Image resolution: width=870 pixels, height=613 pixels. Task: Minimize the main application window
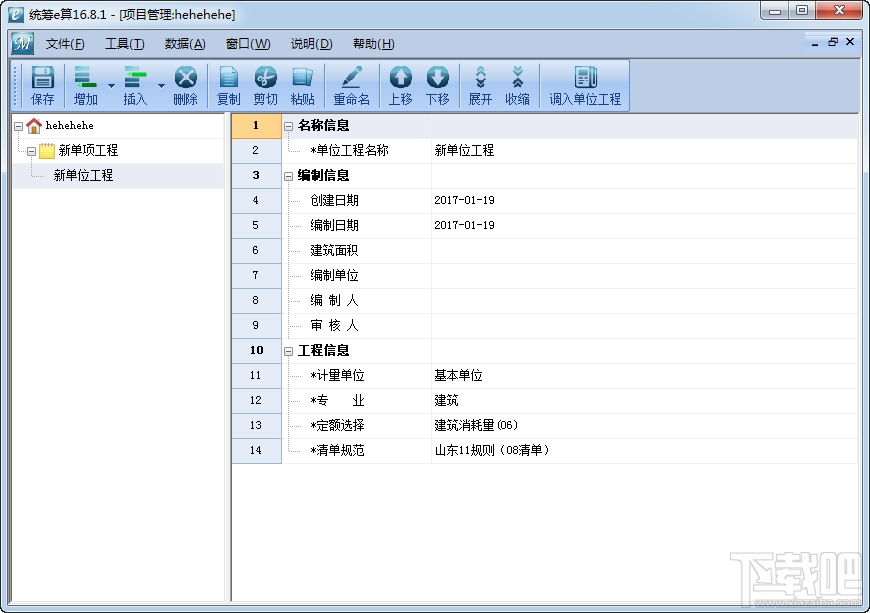coord(776,11)
